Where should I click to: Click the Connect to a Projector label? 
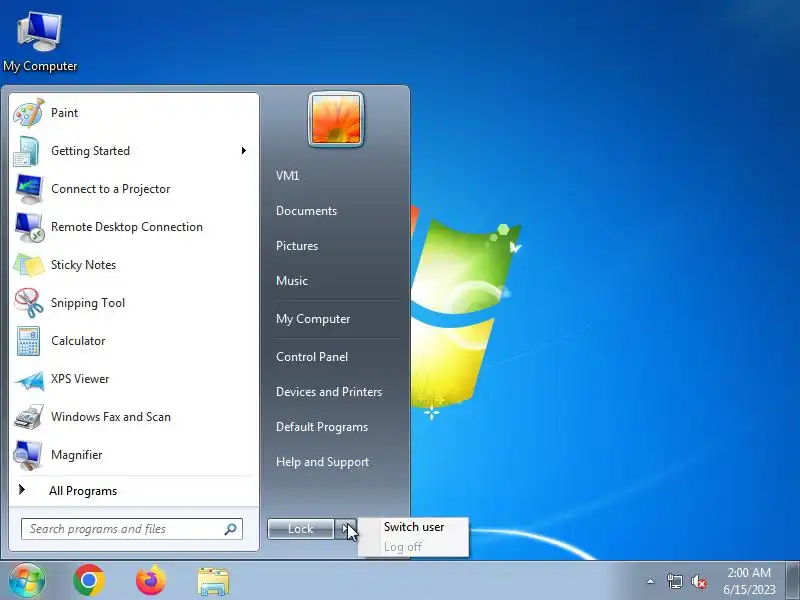(x=110, y=189)
